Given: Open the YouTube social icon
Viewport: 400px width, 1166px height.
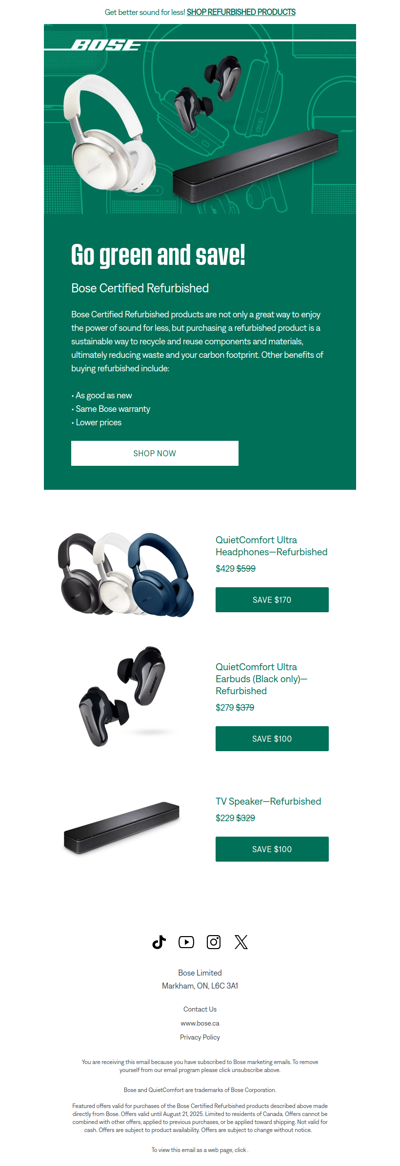Looking at the screenshot, I should [x=186, y=941].
